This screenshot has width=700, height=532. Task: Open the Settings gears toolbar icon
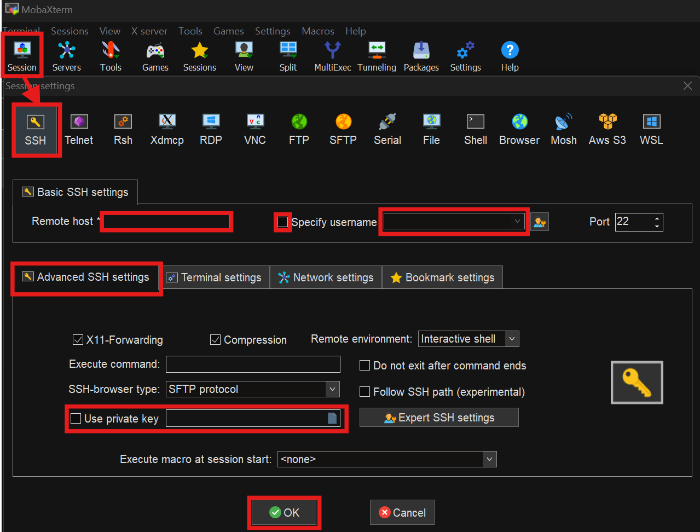click(x=466, y=56)
